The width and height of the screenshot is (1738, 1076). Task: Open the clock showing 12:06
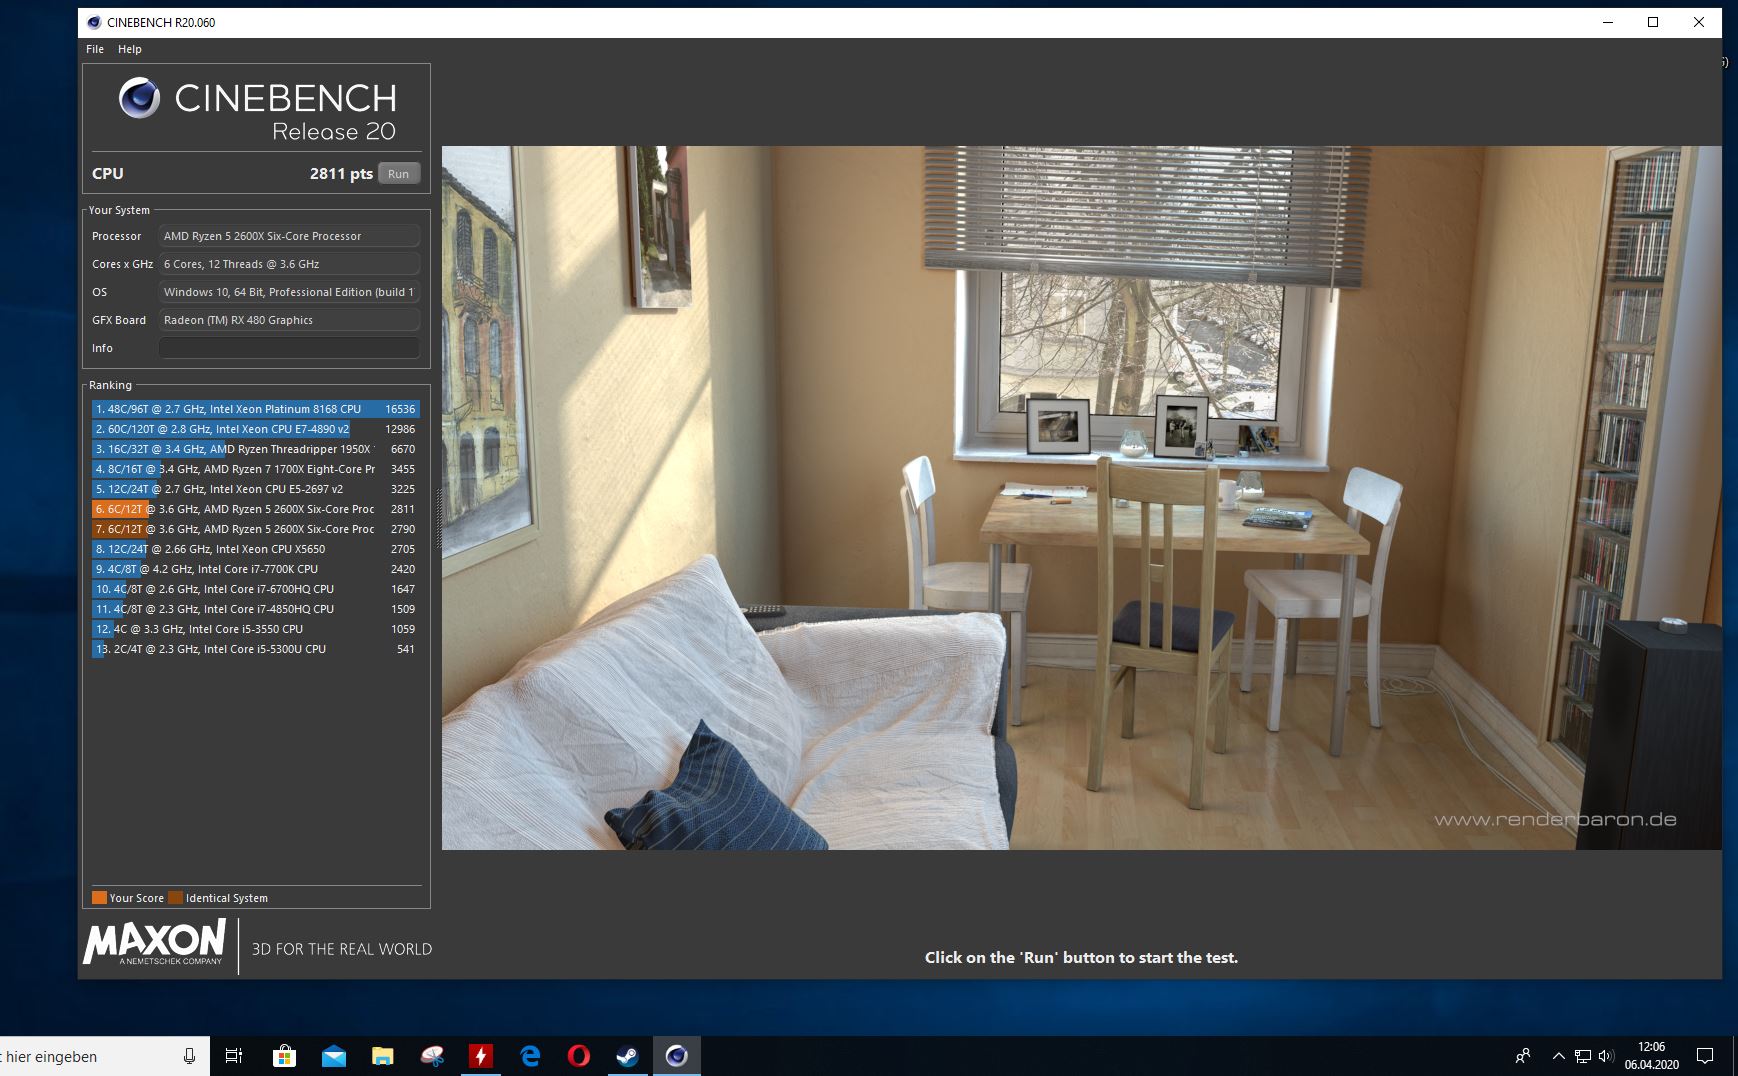point(1652,1056)
